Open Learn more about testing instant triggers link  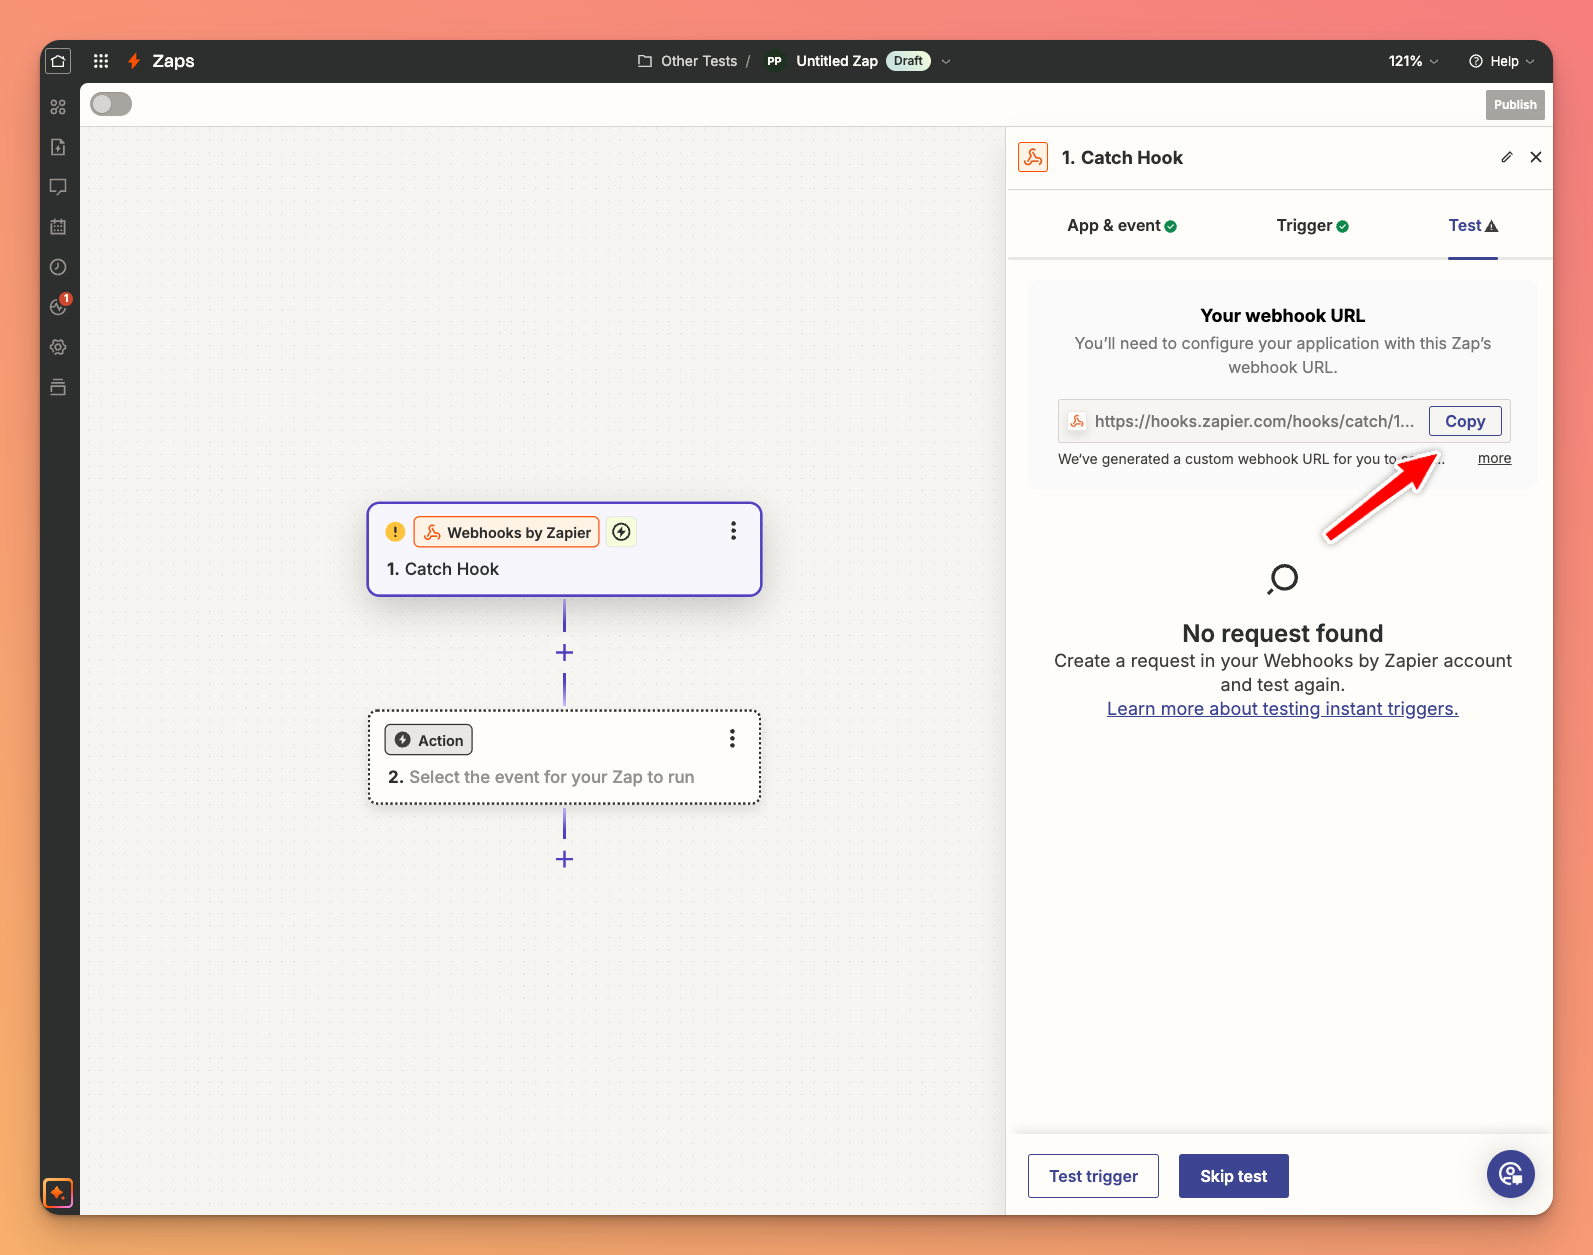(x=1282, y=709)
